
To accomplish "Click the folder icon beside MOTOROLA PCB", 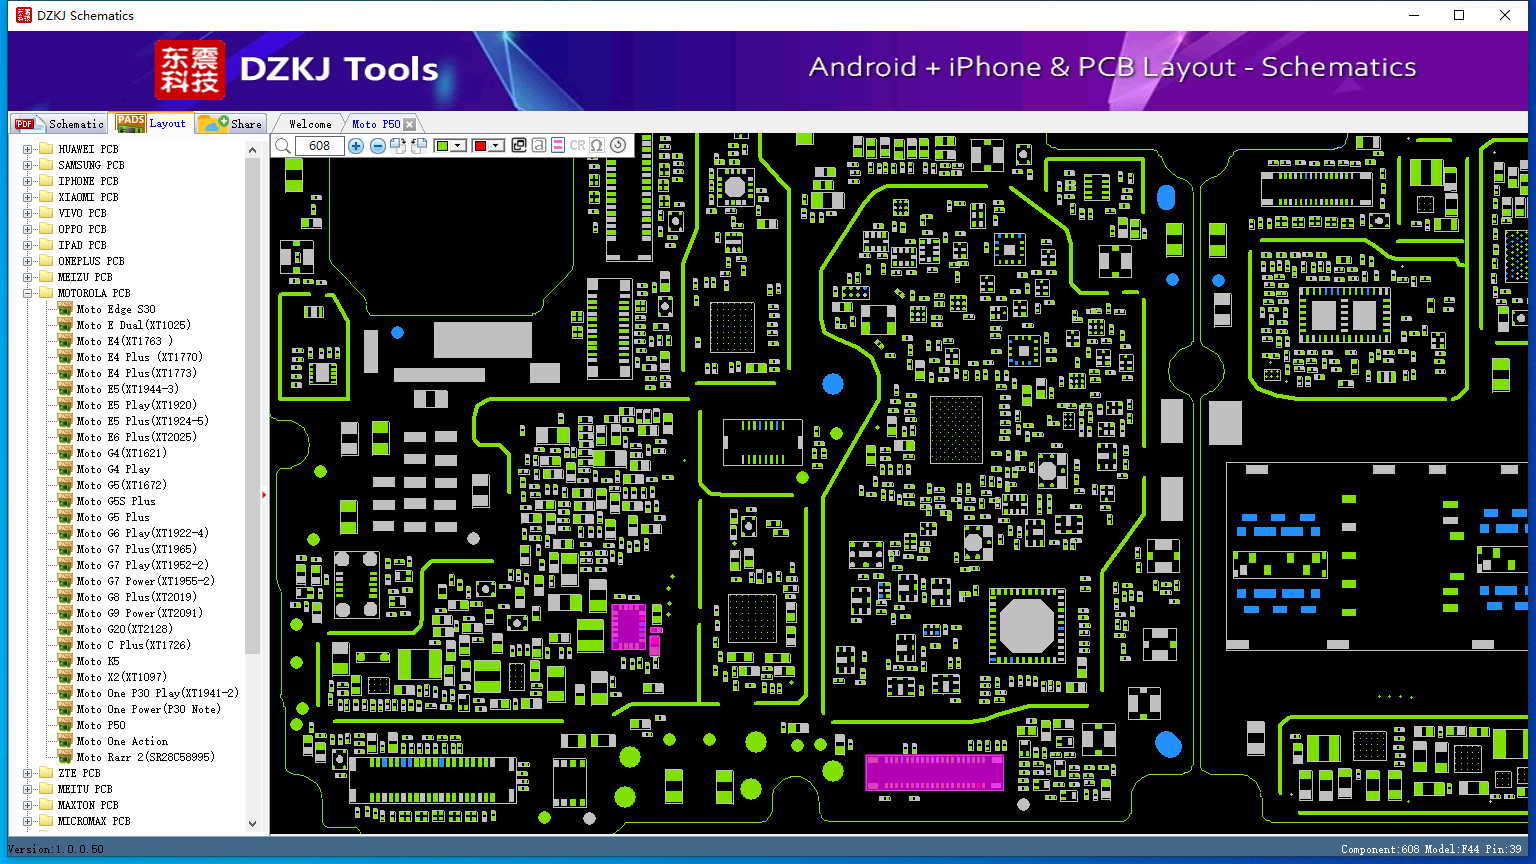I will tap(45, 293).
